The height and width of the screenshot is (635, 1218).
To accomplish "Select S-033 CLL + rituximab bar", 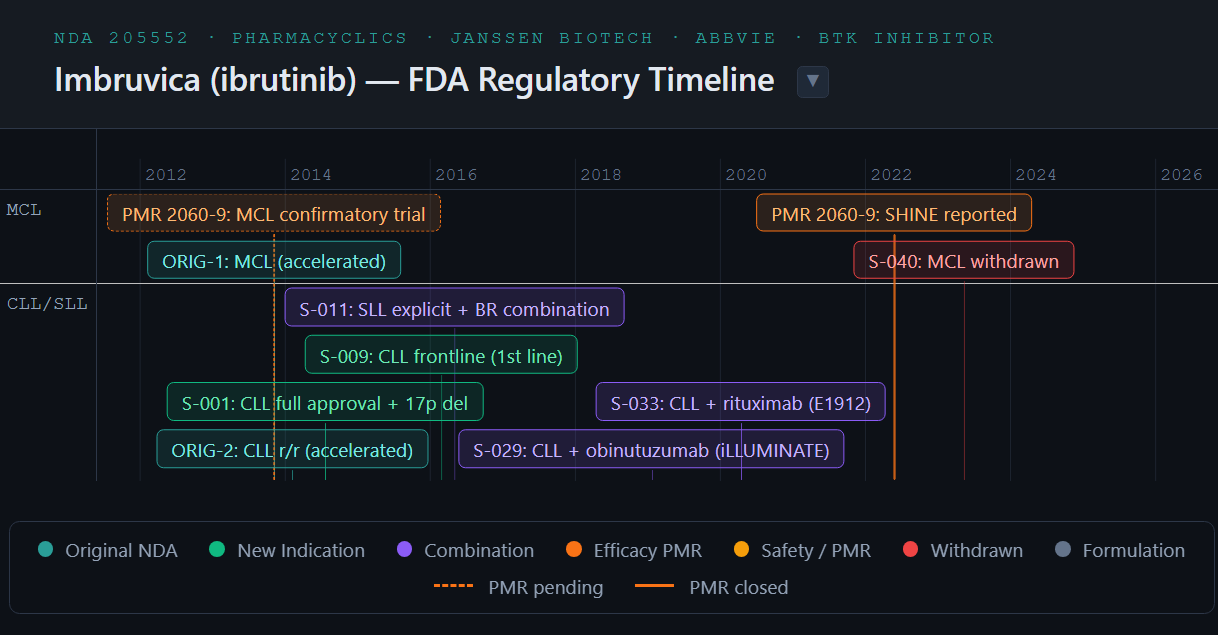I will point(741,403).
